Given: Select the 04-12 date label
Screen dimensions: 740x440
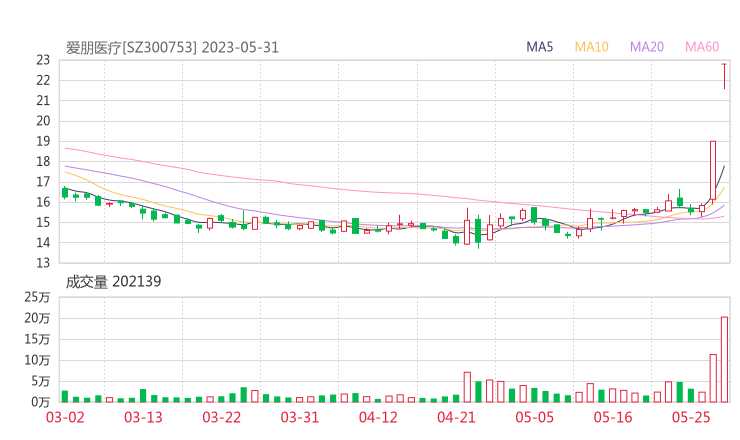Looking at the screenshot, I should pos(378,417).
